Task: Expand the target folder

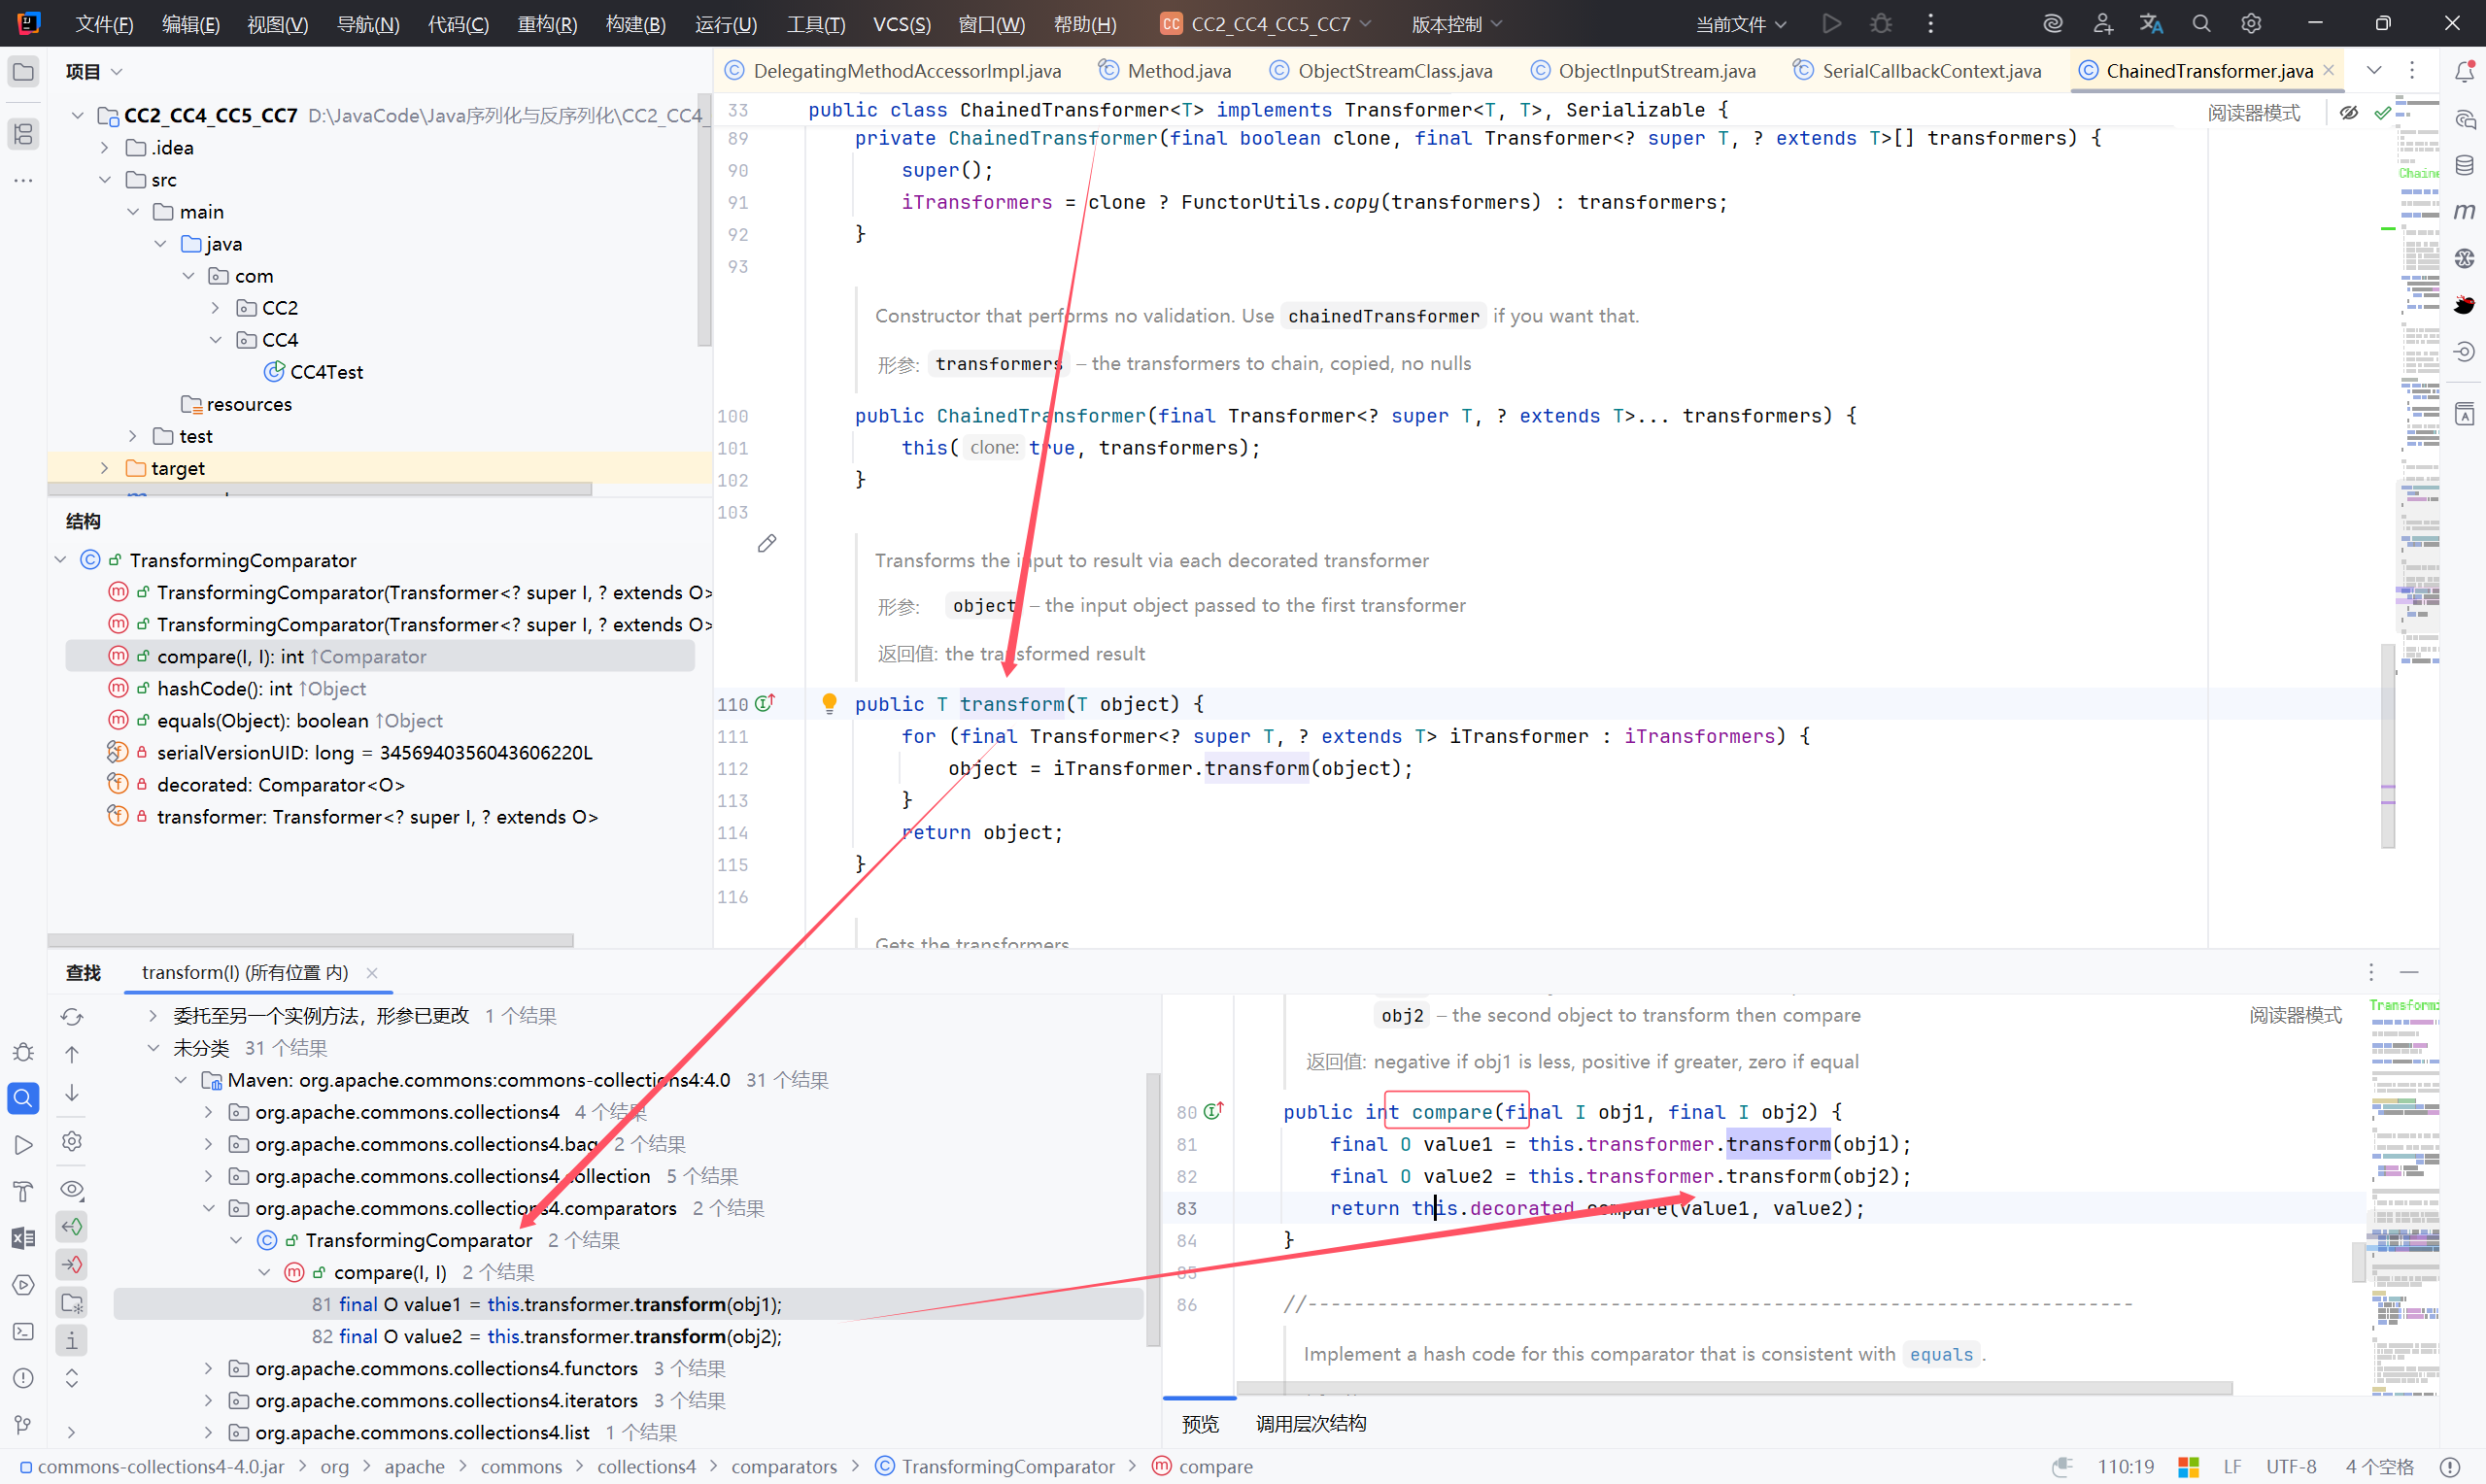Action: pos(105,468)
